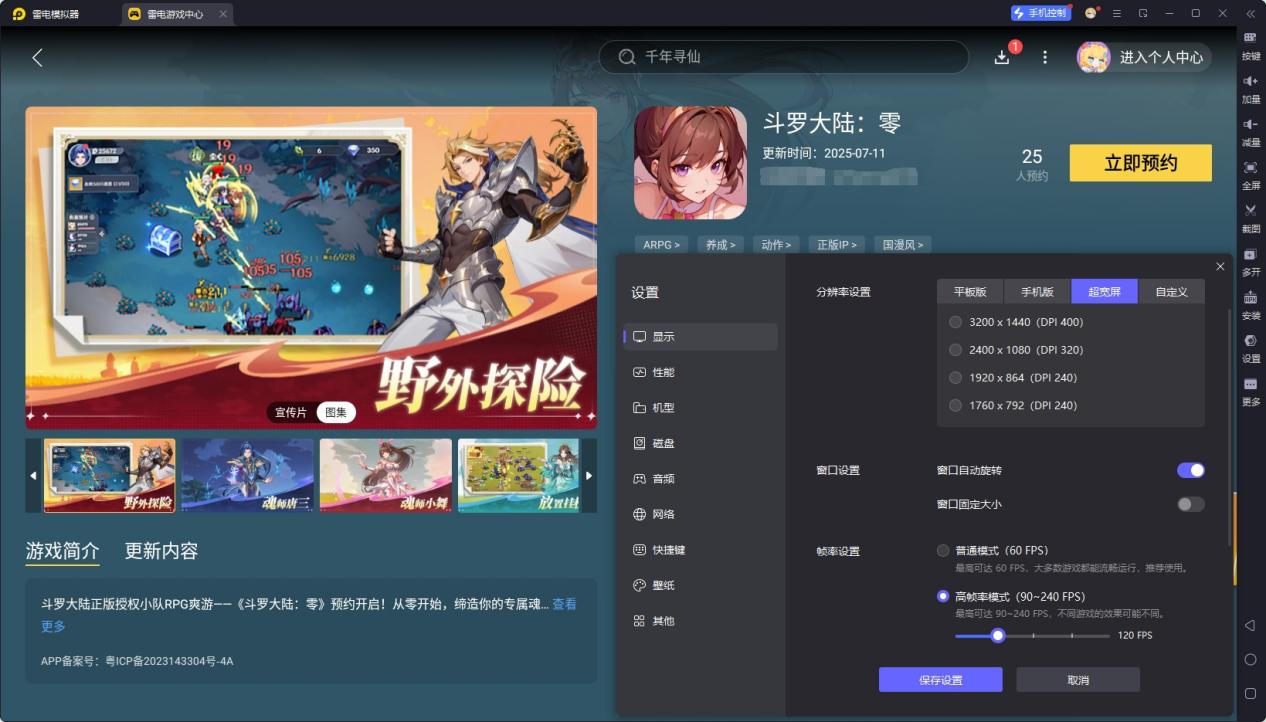Open the 正版IP > tag
1266x722 pixels.
click(x=836, y=244)
